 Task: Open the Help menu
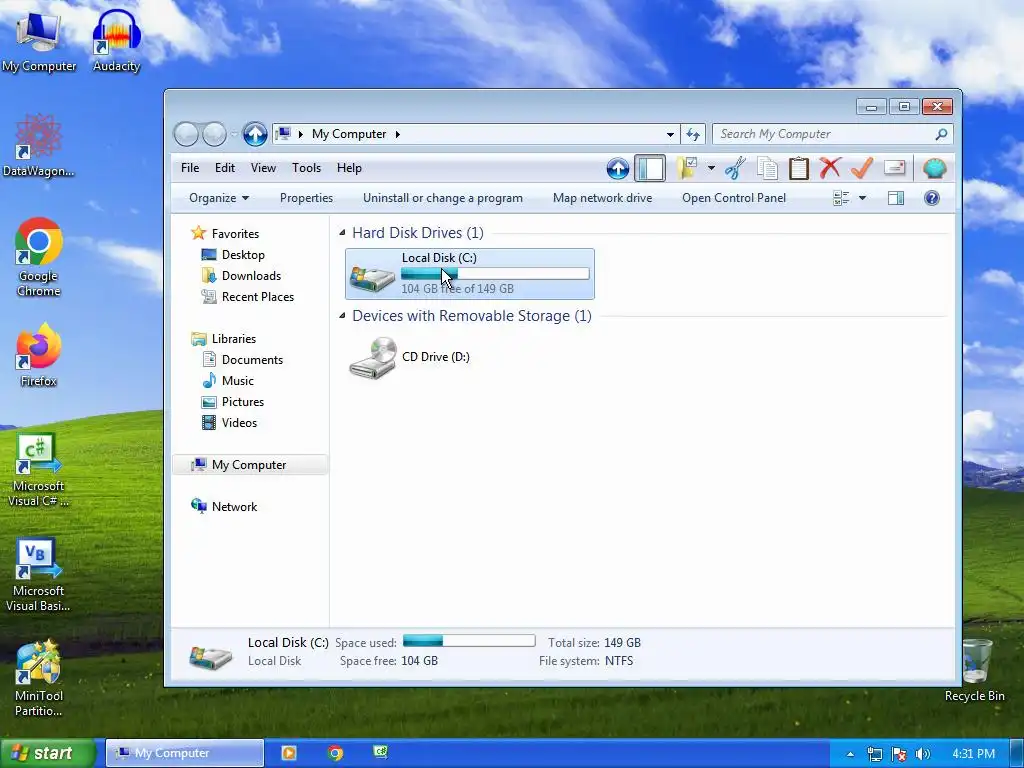coord(349,168)
